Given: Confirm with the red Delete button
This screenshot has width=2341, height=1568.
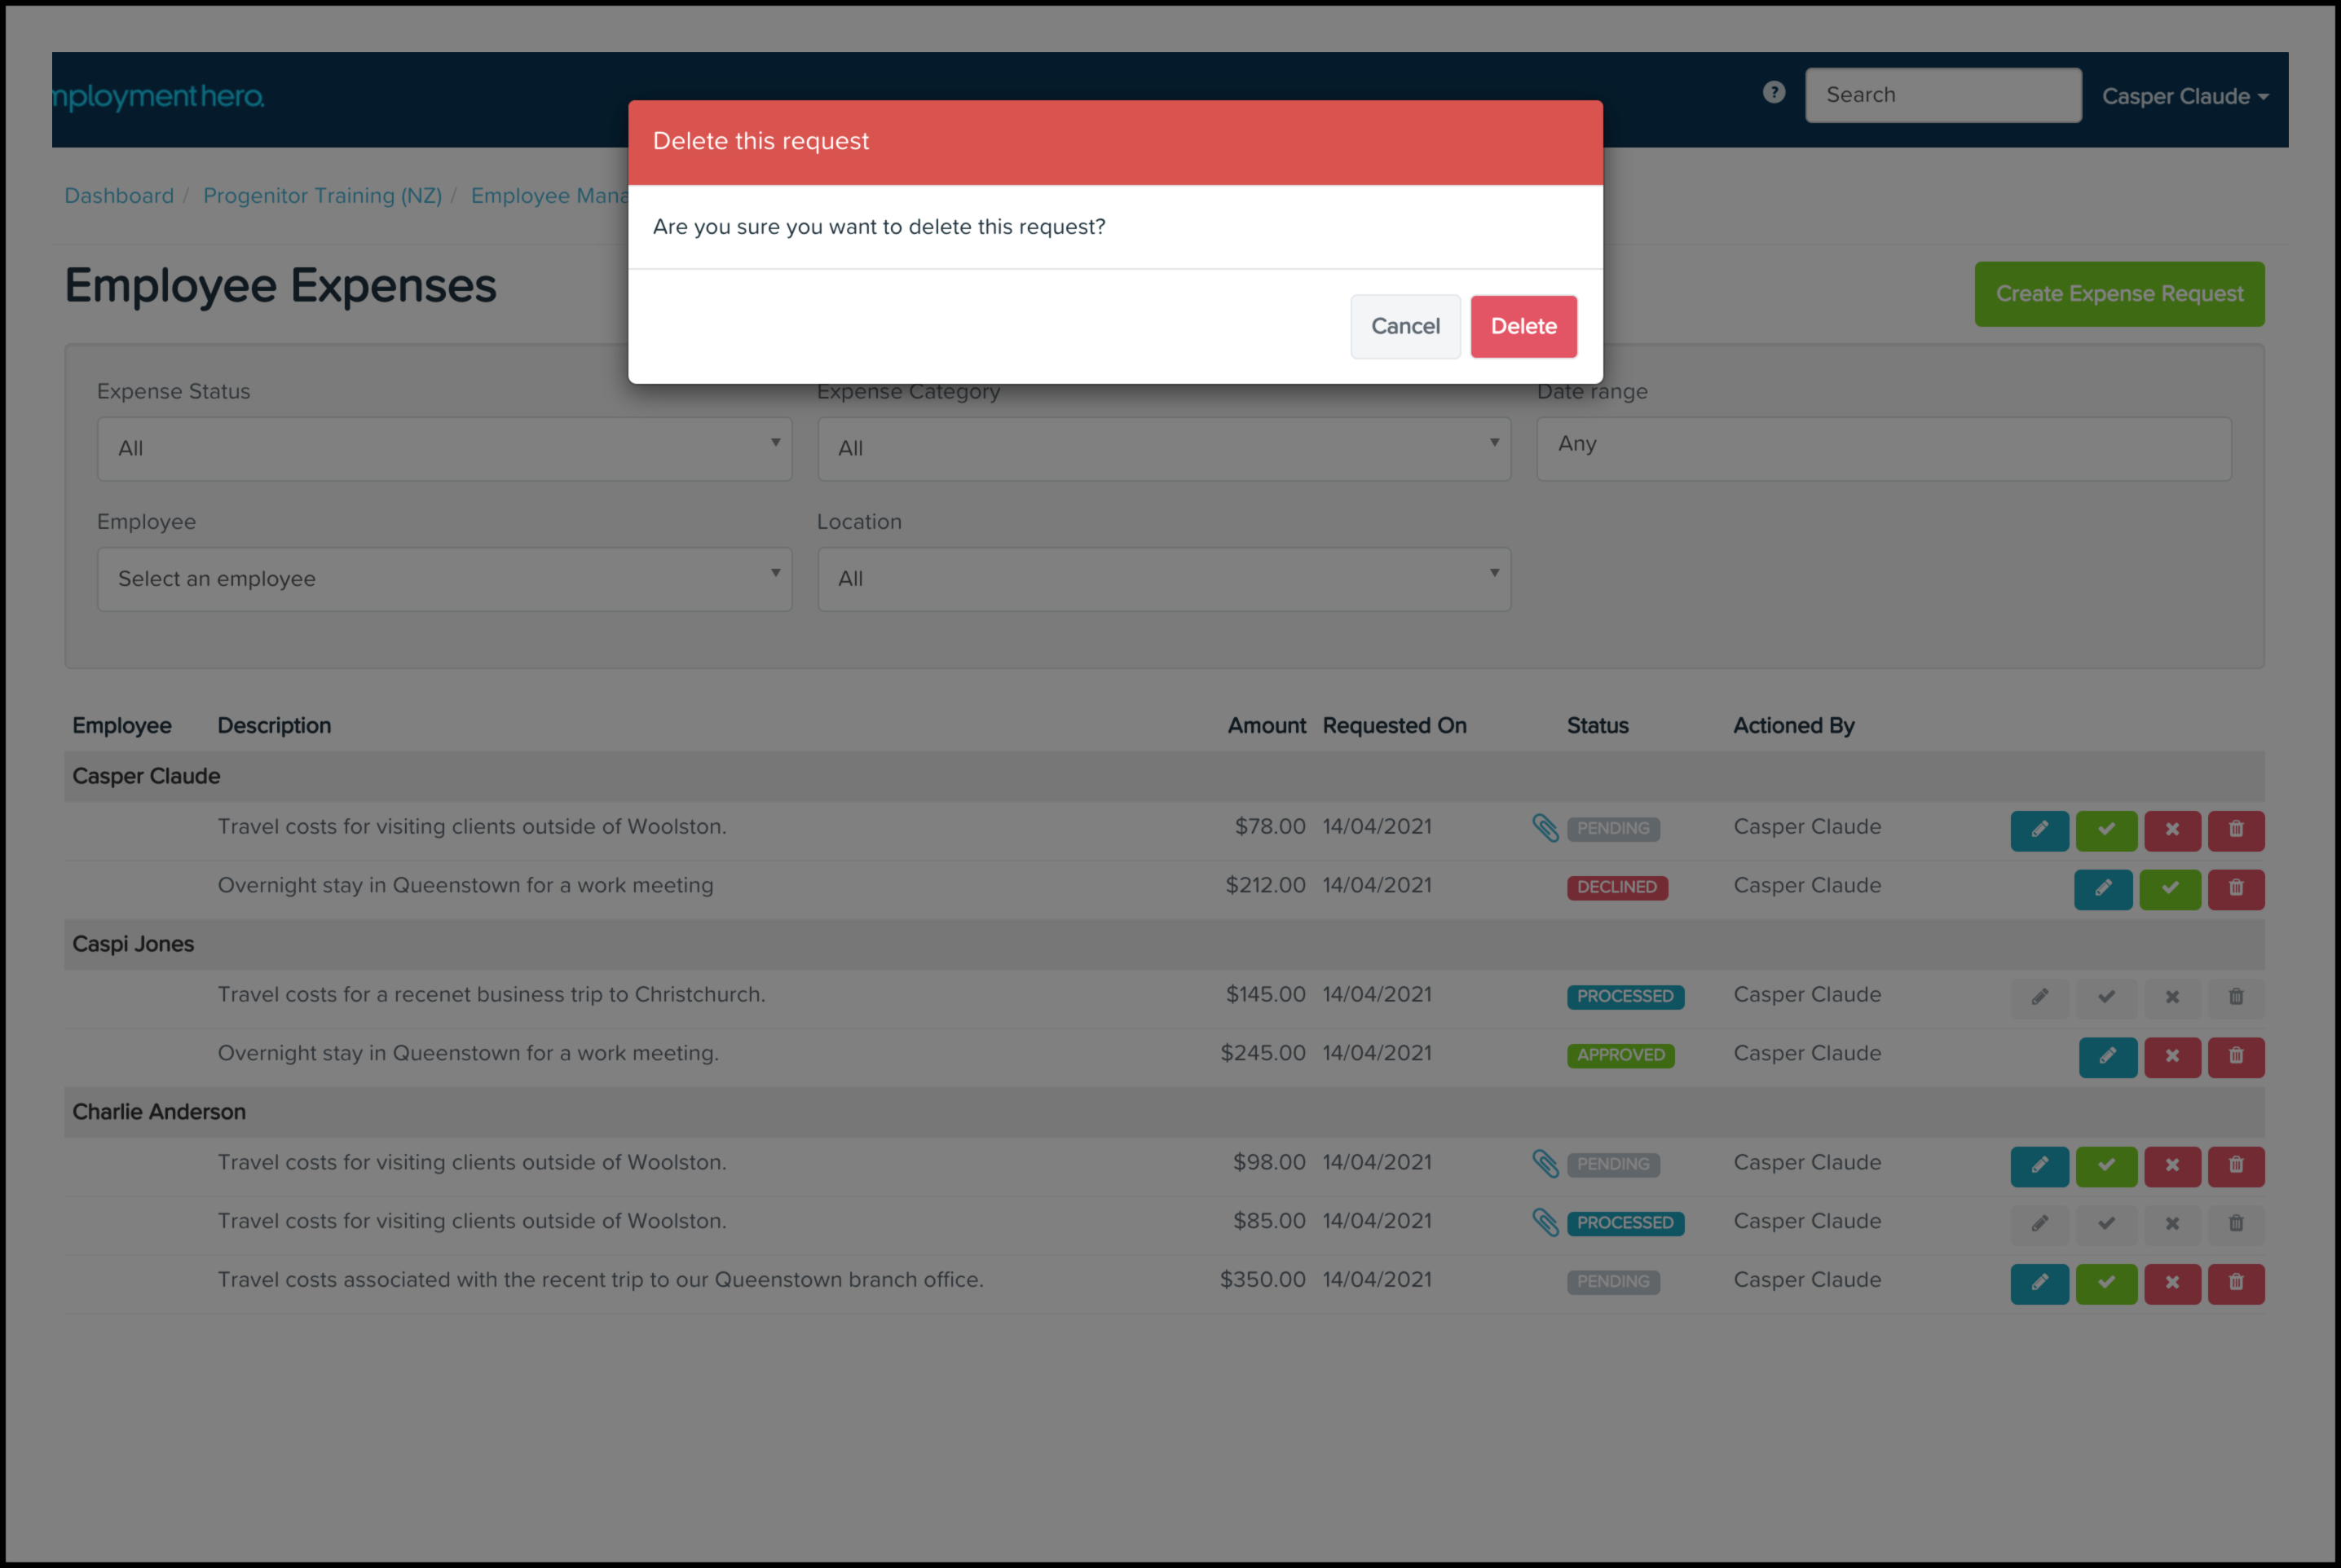Looking at the screenshot, I should click(1522, 326).
